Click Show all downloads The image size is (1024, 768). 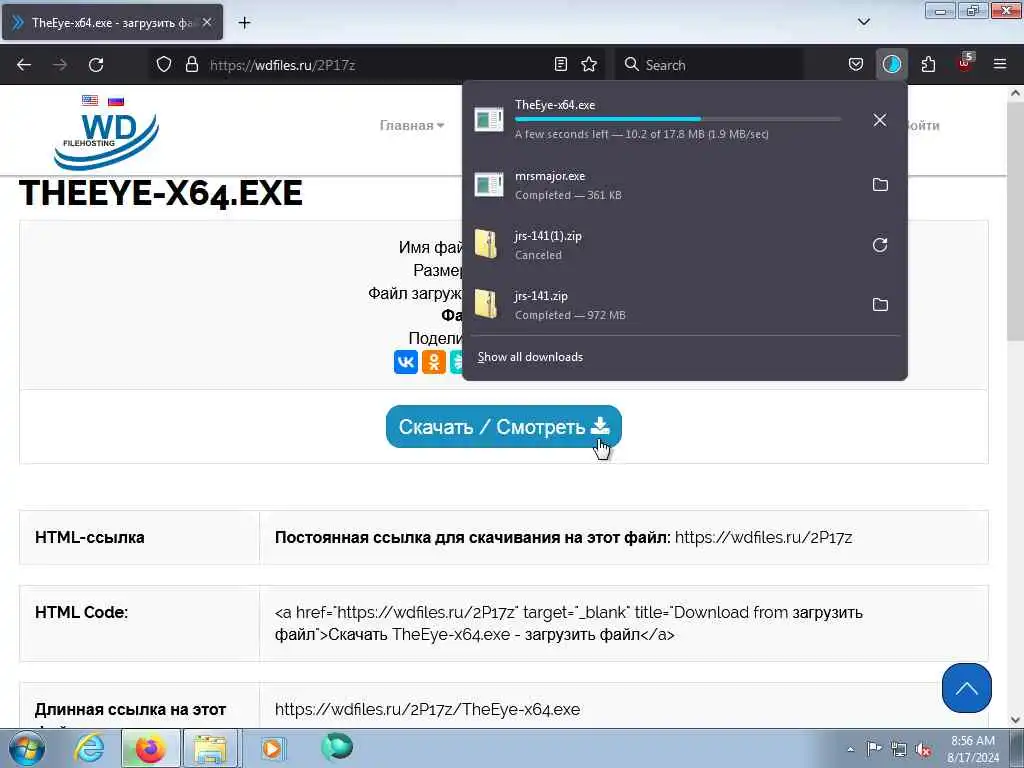530,357
